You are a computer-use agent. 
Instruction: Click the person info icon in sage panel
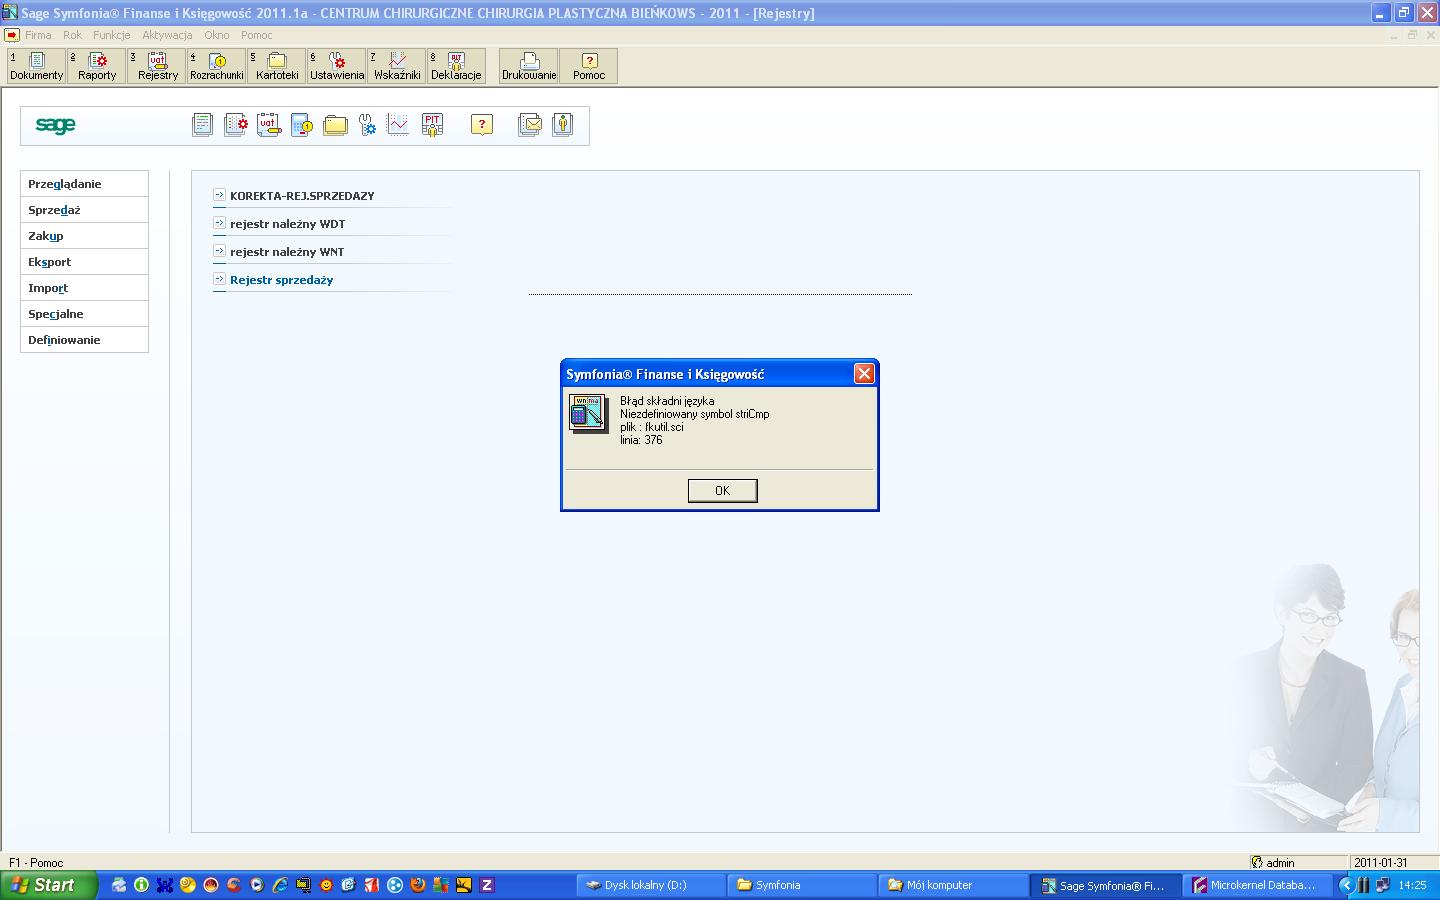pyautogui.click(x=563, y=125)
